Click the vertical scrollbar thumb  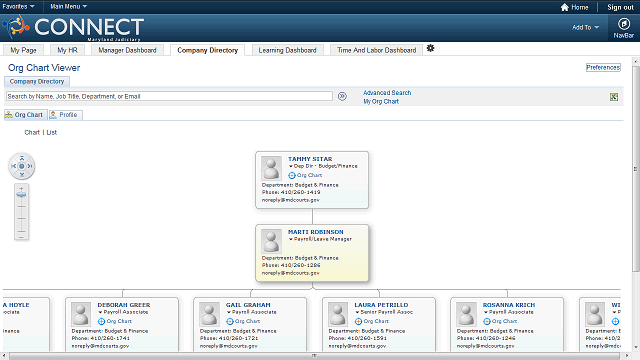click(x=636, y=169)
